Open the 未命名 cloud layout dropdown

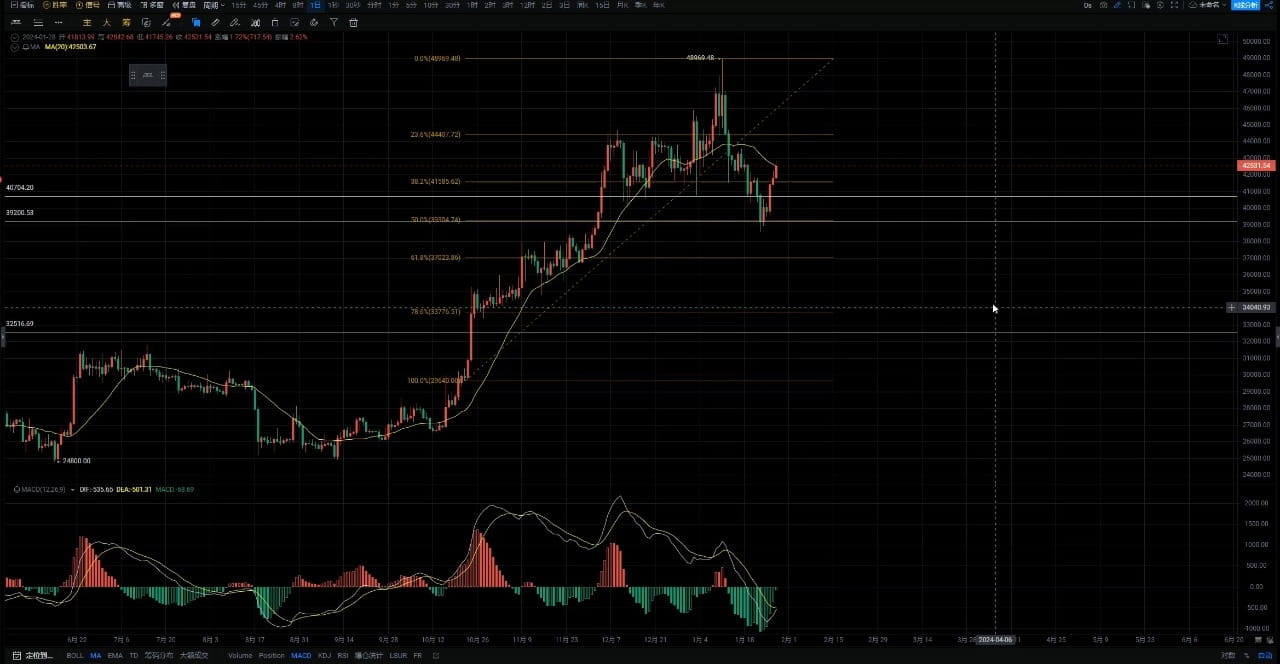1207,5
